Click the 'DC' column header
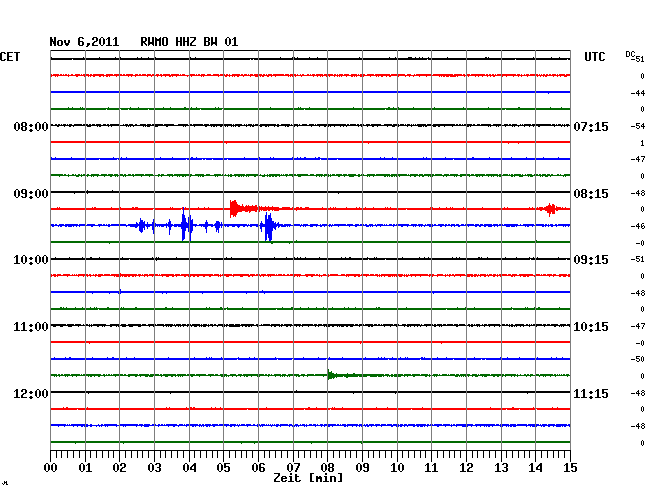This screenshot has height=494, width=650. 630,54
